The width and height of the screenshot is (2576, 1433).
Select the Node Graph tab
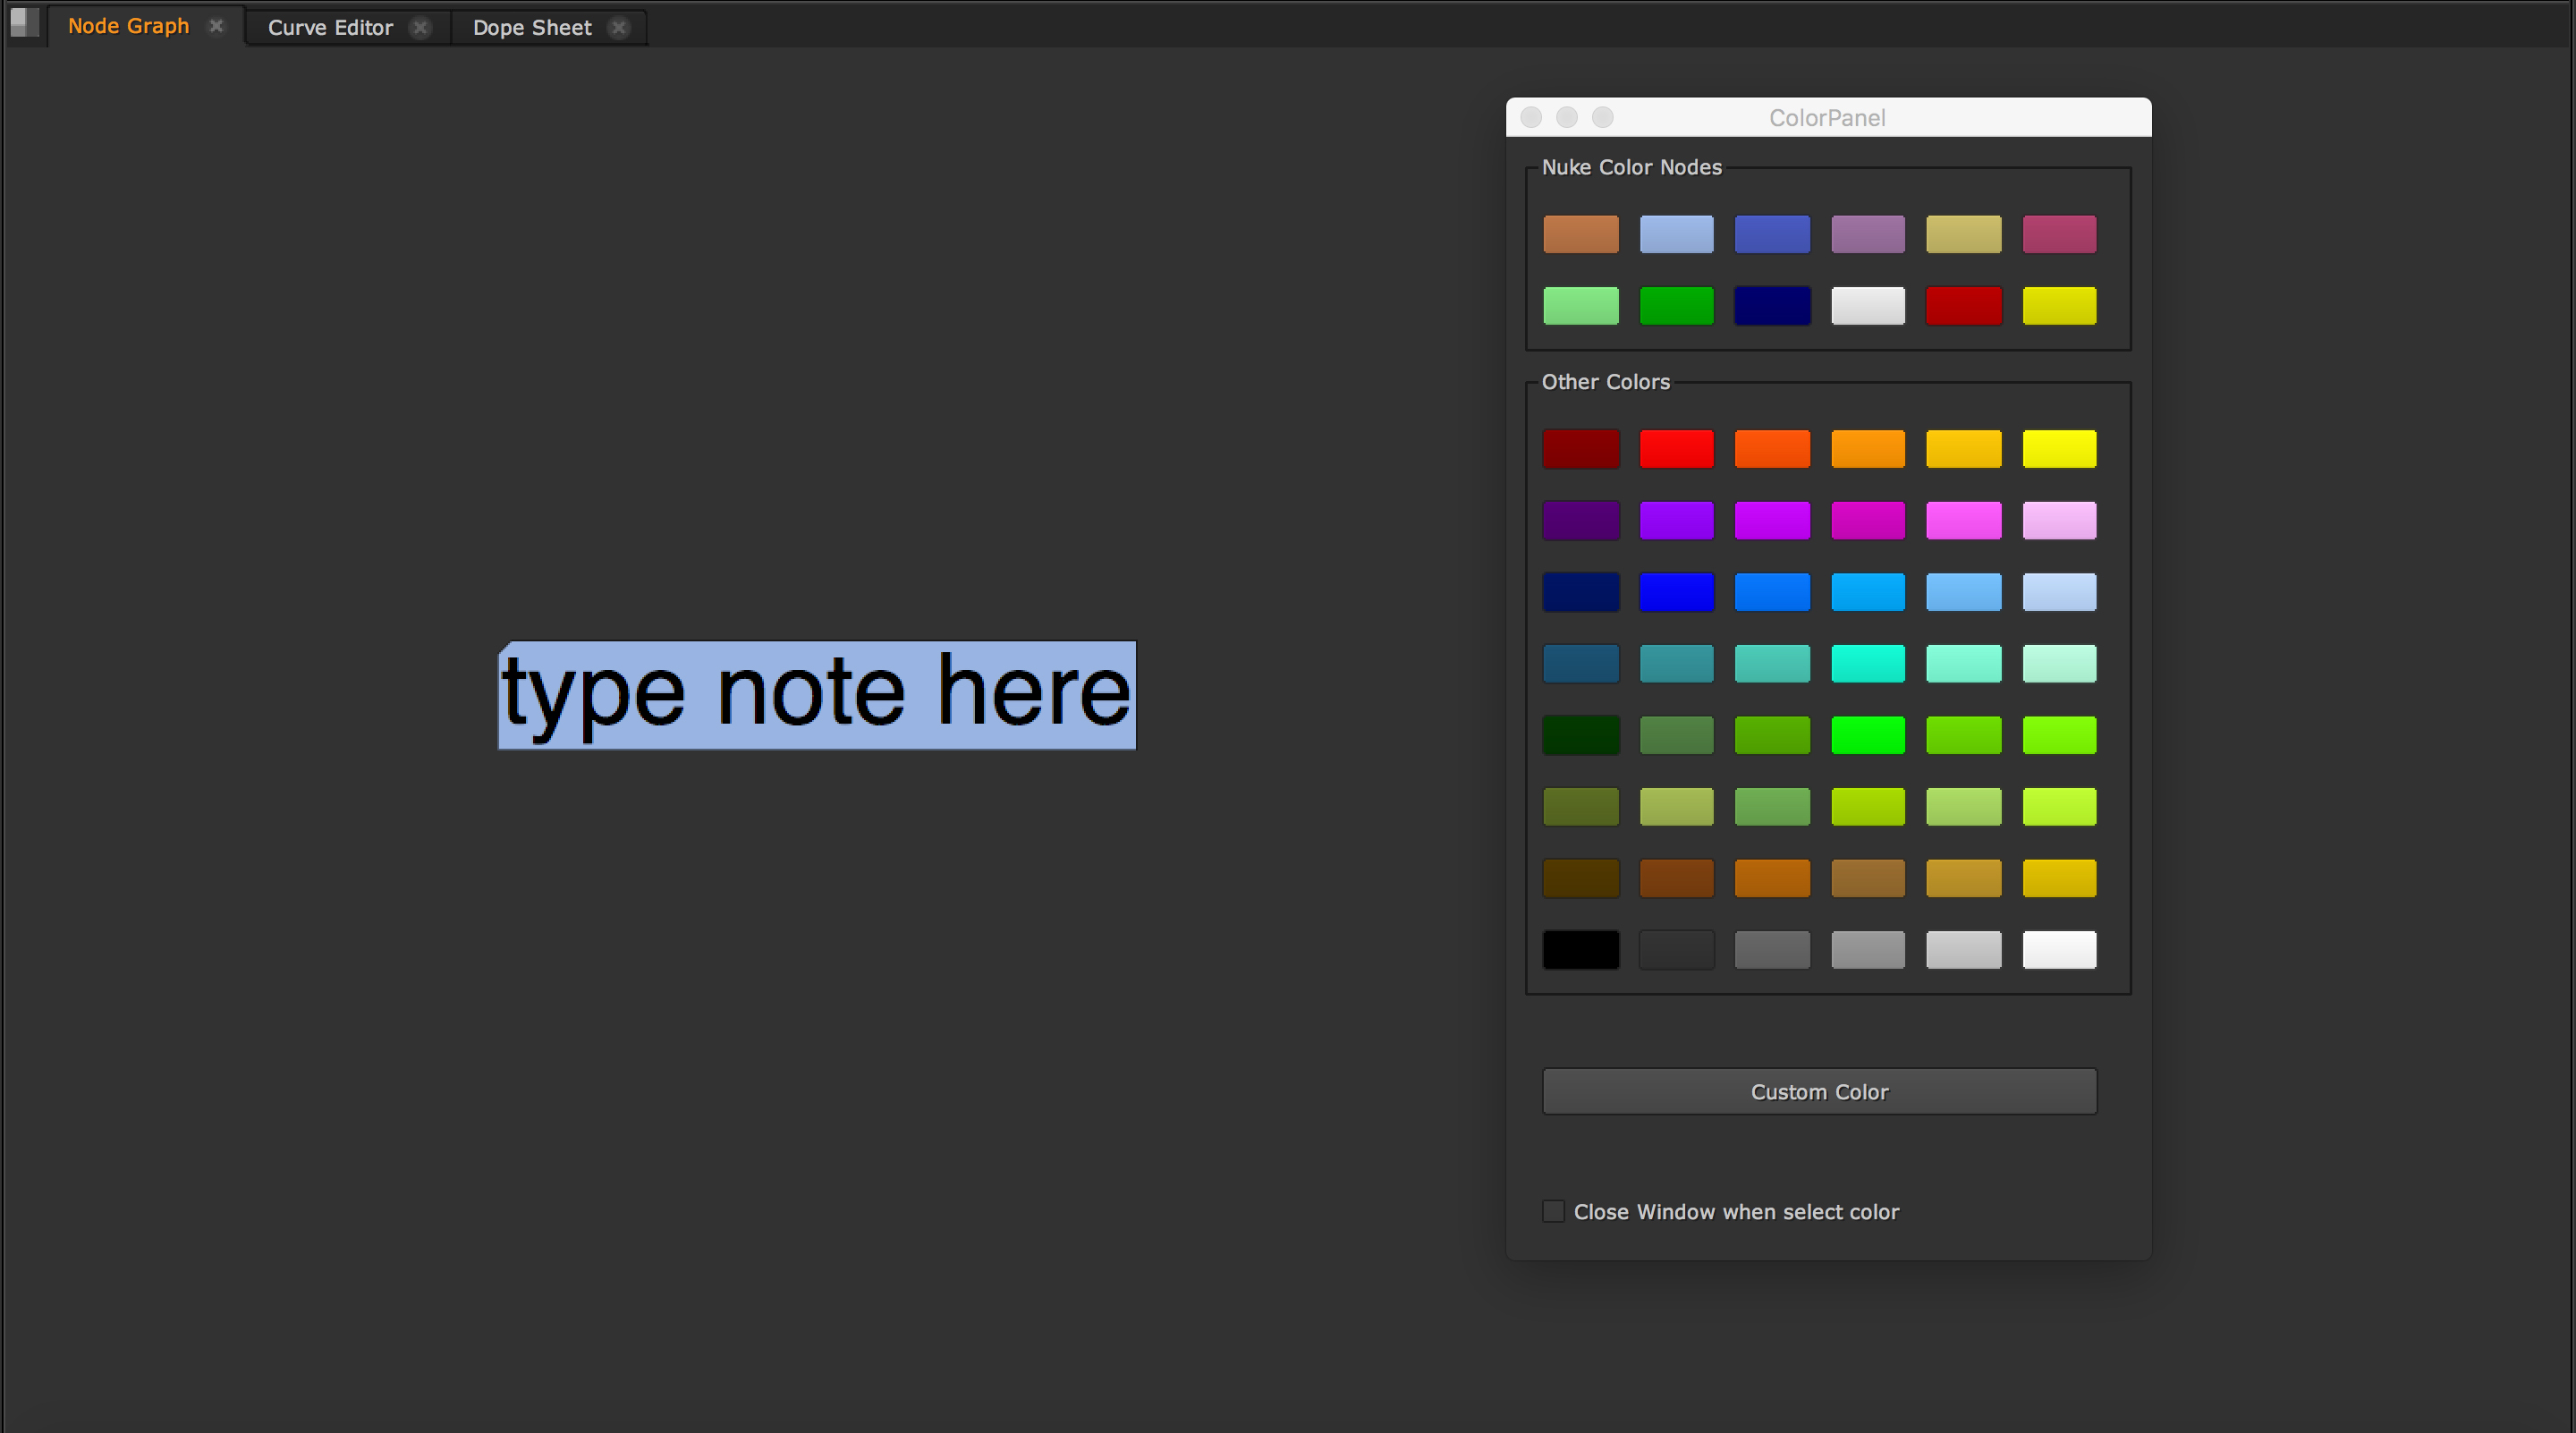coord(128,26)
